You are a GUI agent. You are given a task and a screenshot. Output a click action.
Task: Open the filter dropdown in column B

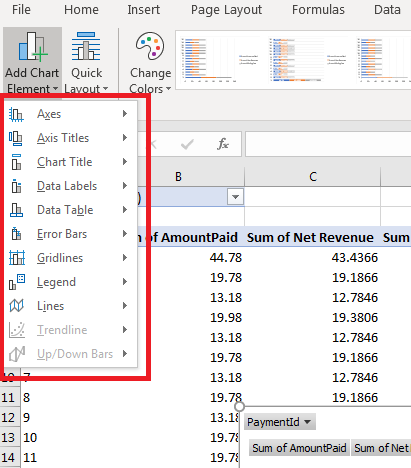tap(235, 197)
